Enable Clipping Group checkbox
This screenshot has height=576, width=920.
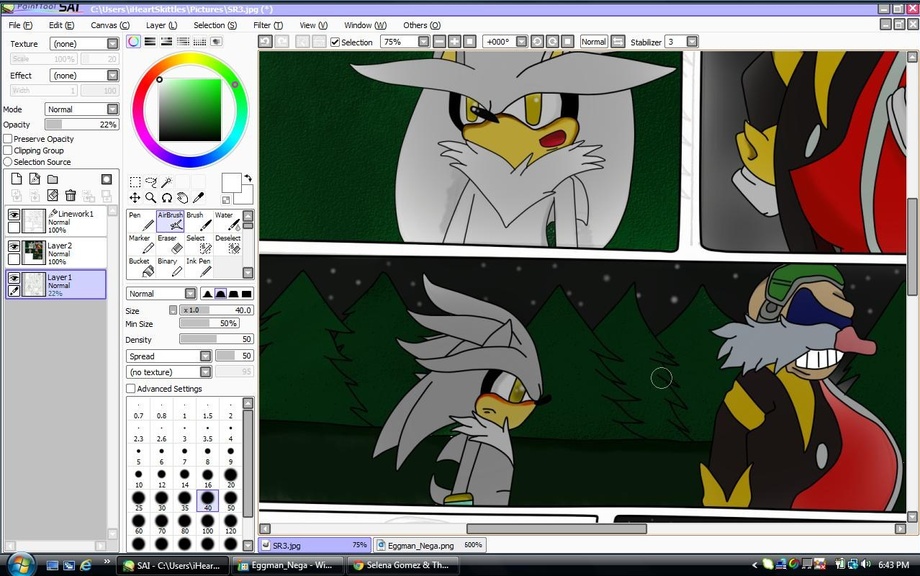point(8,150)
